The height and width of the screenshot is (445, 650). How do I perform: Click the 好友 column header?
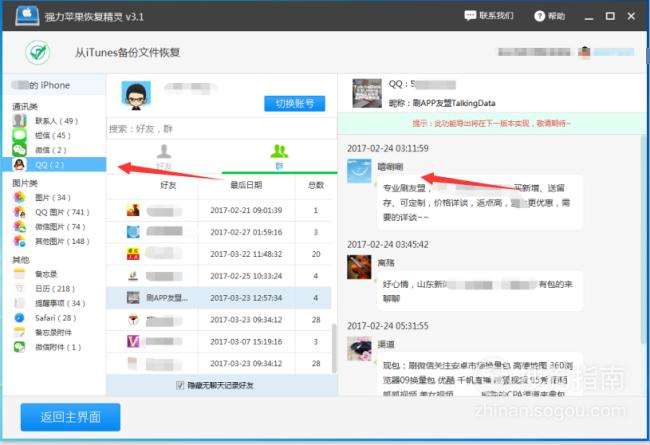168,185
